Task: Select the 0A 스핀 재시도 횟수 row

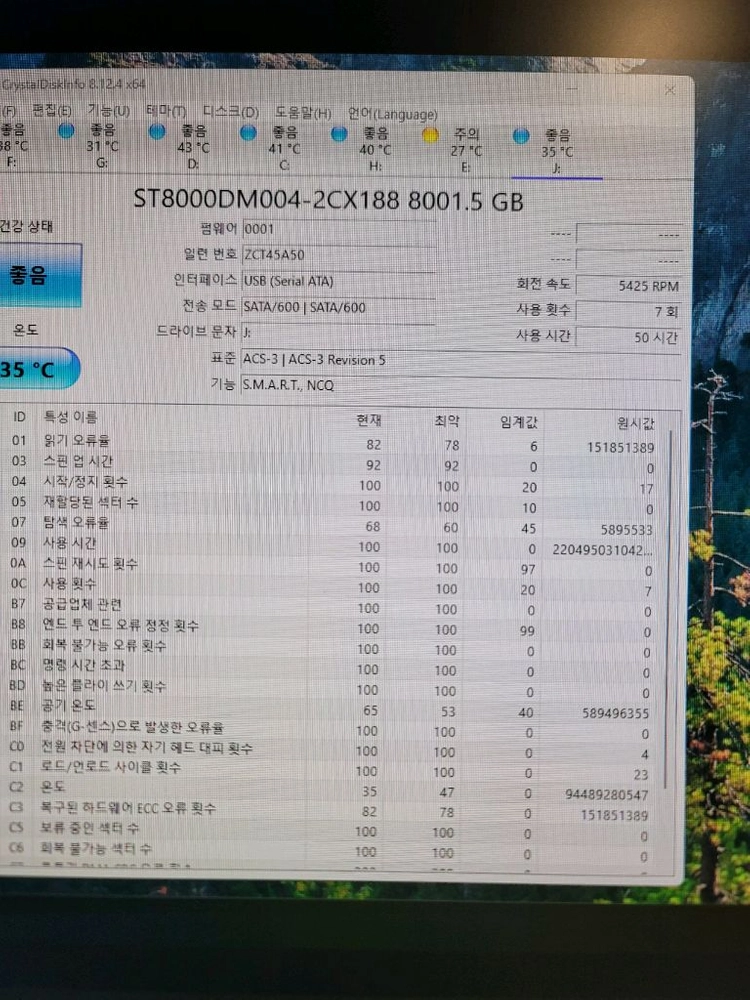Action: pyautogui.click(x=334, y=566)
